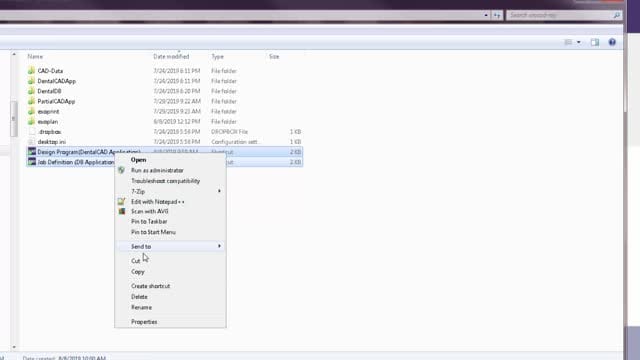Click the navigation pane scroll-up arrow
The width and height of the screenshot is (640, 360).
pyautogui.click(x=14, y=54)
